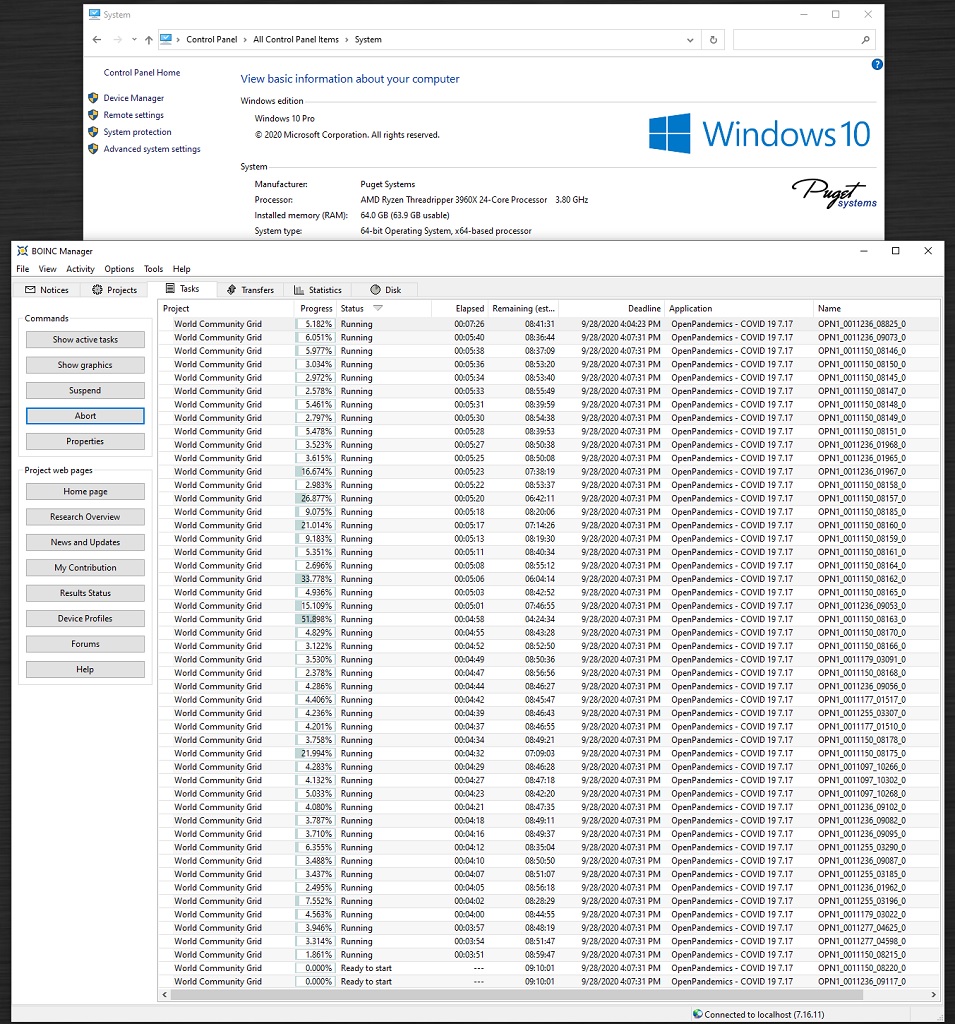Click the Help button in Project web pages
955x1024 pixels.
point(85,669)
